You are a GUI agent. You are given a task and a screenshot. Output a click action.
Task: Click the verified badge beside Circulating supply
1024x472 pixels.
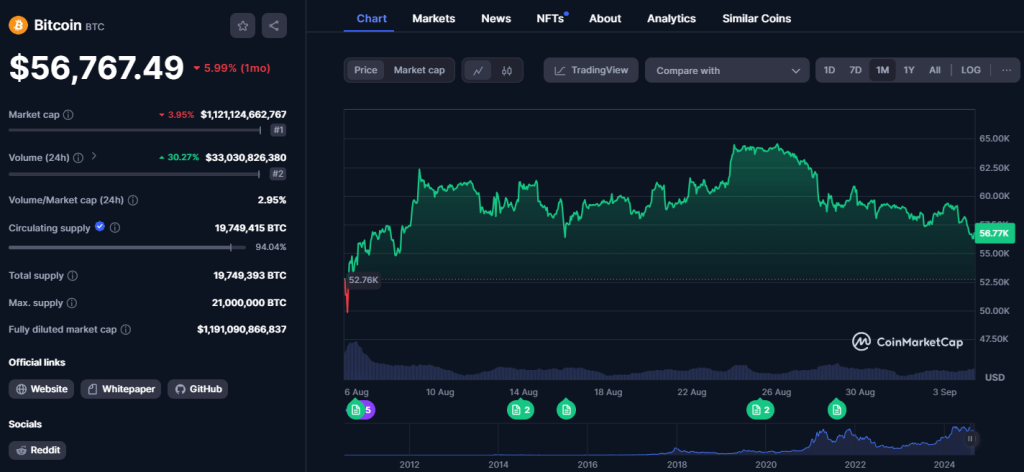[x=100, y=227]
